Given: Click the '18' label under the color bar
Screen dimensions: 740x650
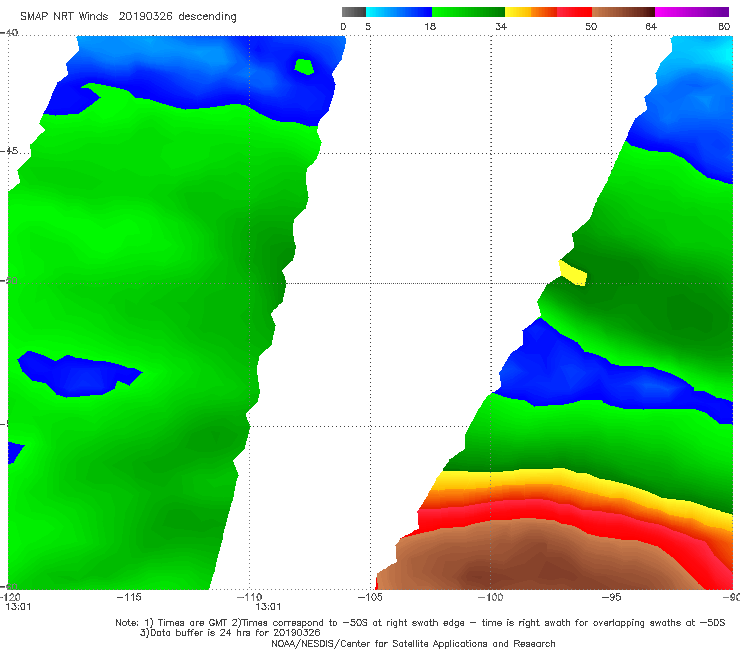Looking at the screenshot, I should 430,26.
